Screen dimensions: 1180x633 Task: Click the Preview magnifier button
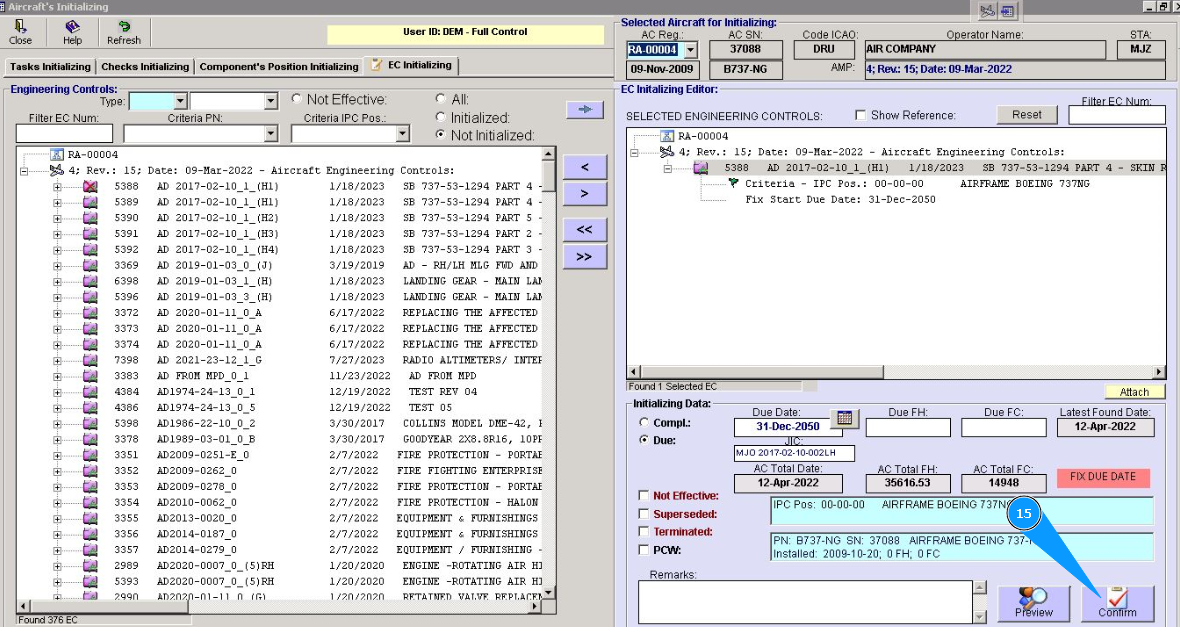1033,603
